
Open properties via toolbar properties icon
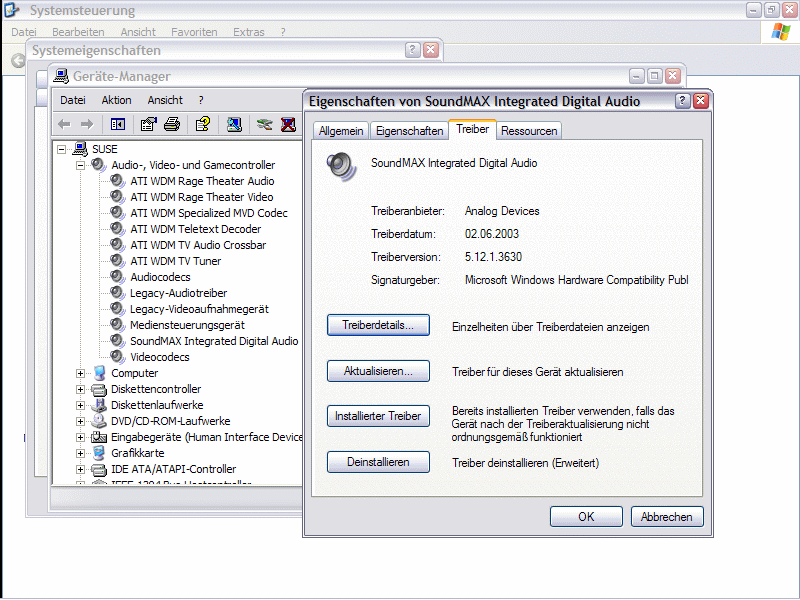click(x=148, y=124)
